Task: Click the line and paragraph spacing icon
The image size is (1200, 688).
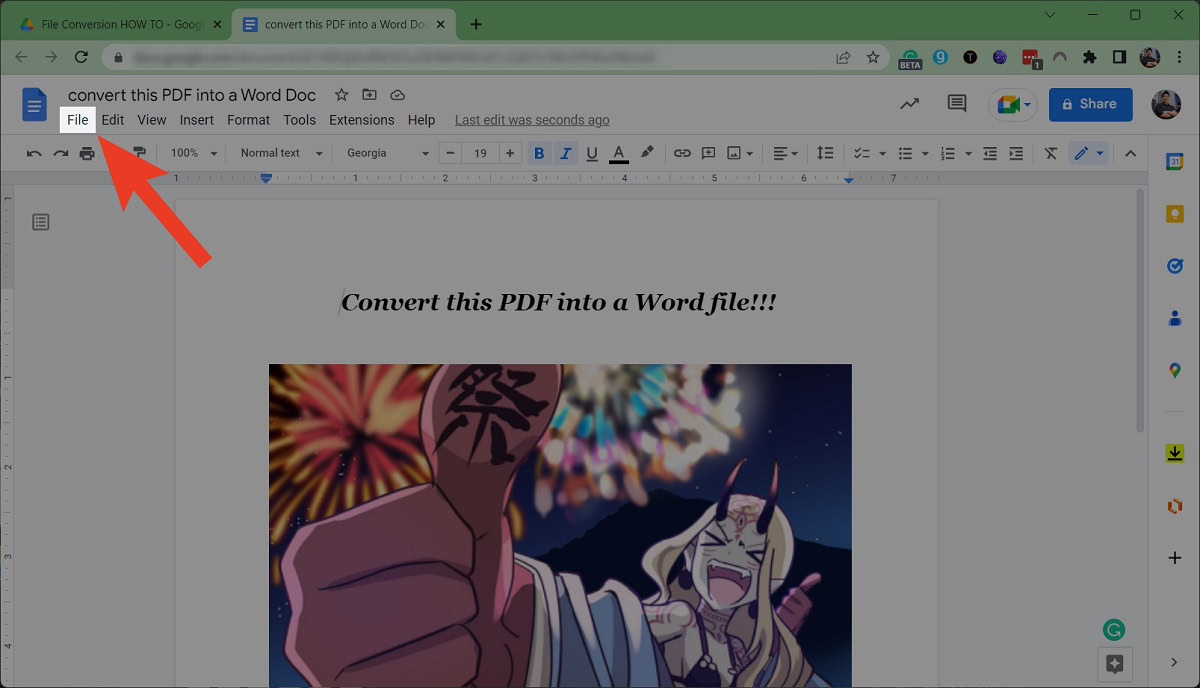Action: click(x=825, y=153)
